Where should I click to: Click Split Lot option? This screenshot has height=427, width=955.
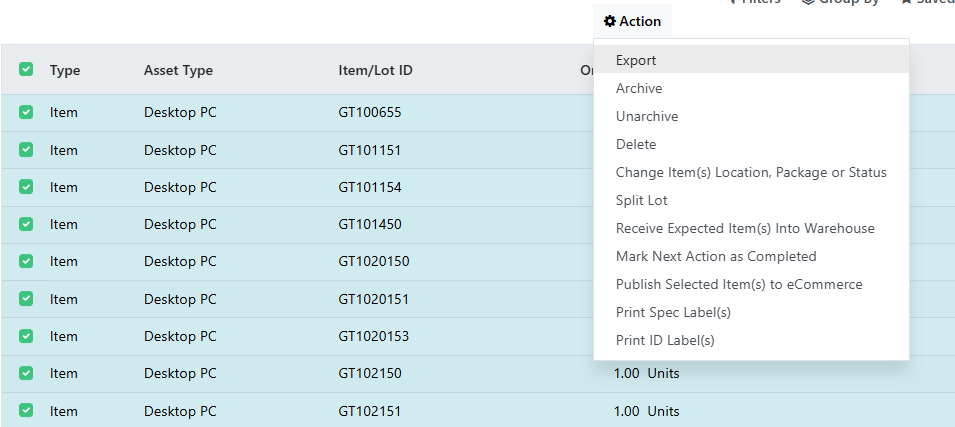(642, 200)
